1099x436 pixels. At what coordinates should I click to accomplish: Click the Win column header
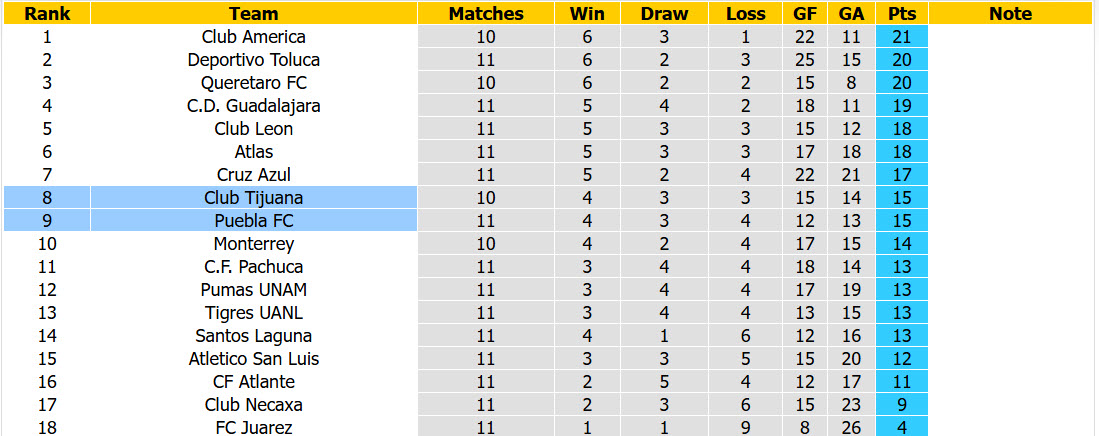pyautogui.click(x=587, y=13)
